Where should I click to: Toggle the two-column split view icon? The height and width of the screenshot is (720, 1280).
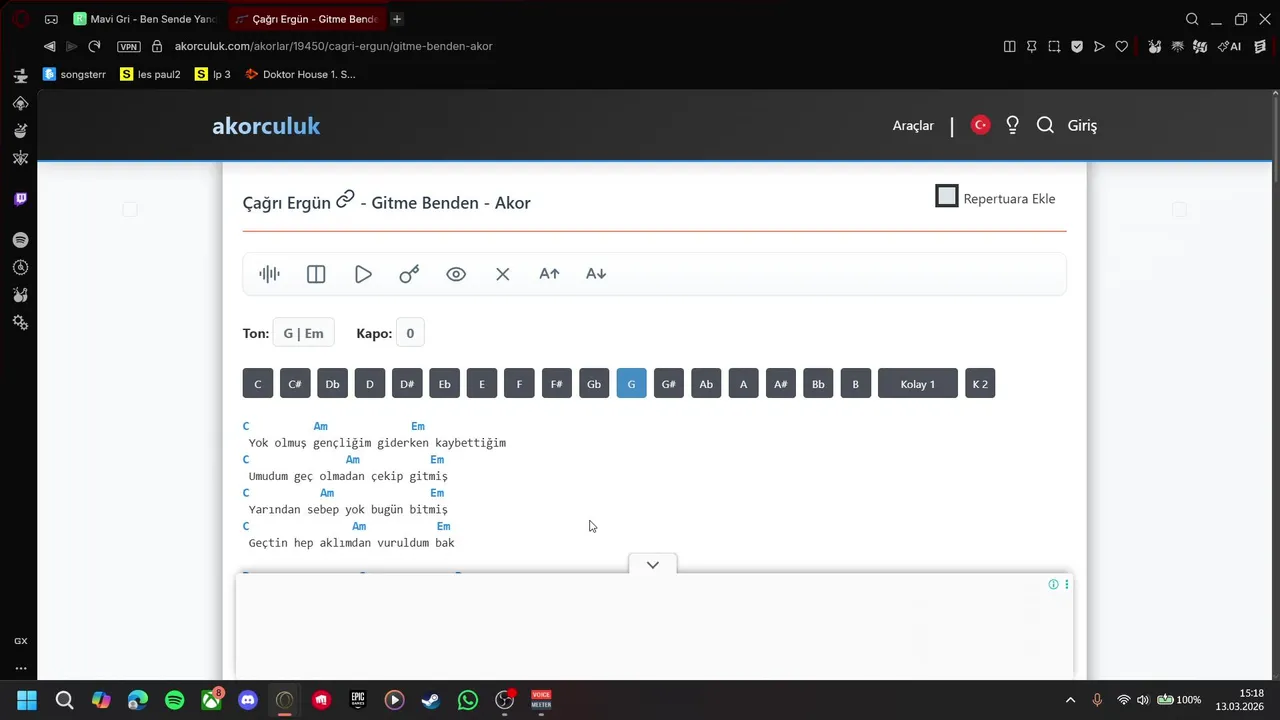(x=316, y=274)
